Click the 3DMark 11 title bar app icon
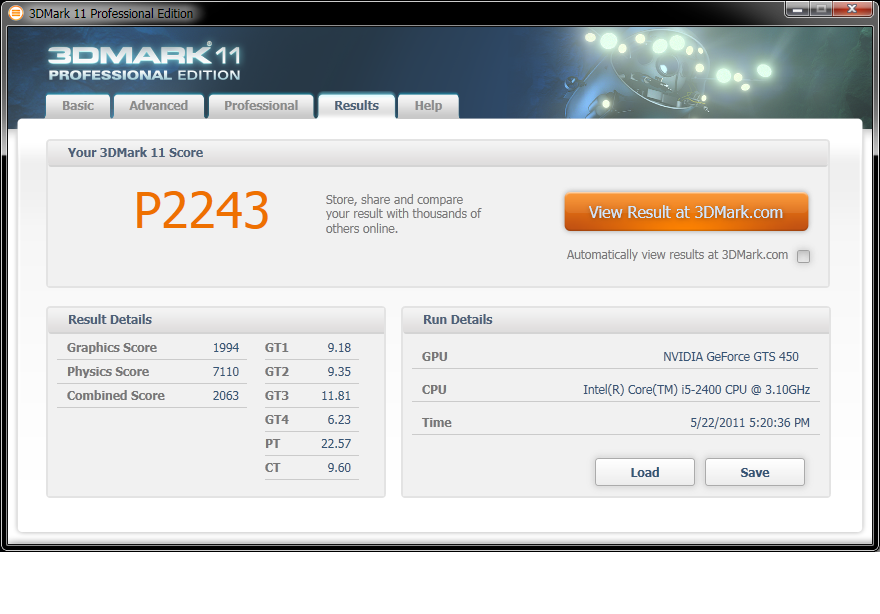Screen dimensions: 880x614 click(x=16, y=13)
